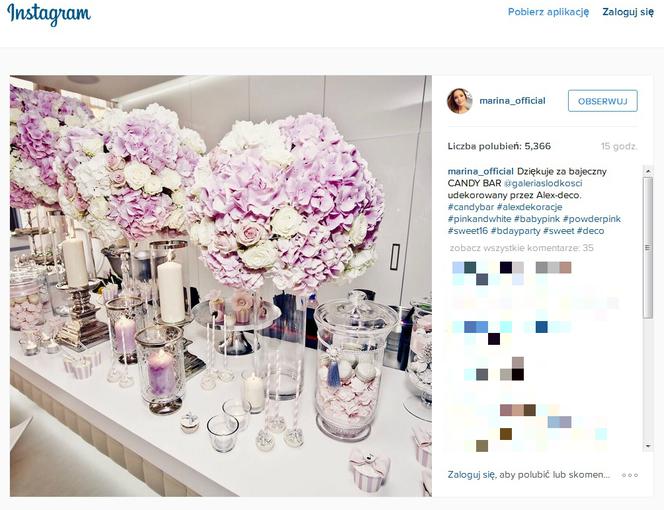Click the candy bar photo

(221, 286)
